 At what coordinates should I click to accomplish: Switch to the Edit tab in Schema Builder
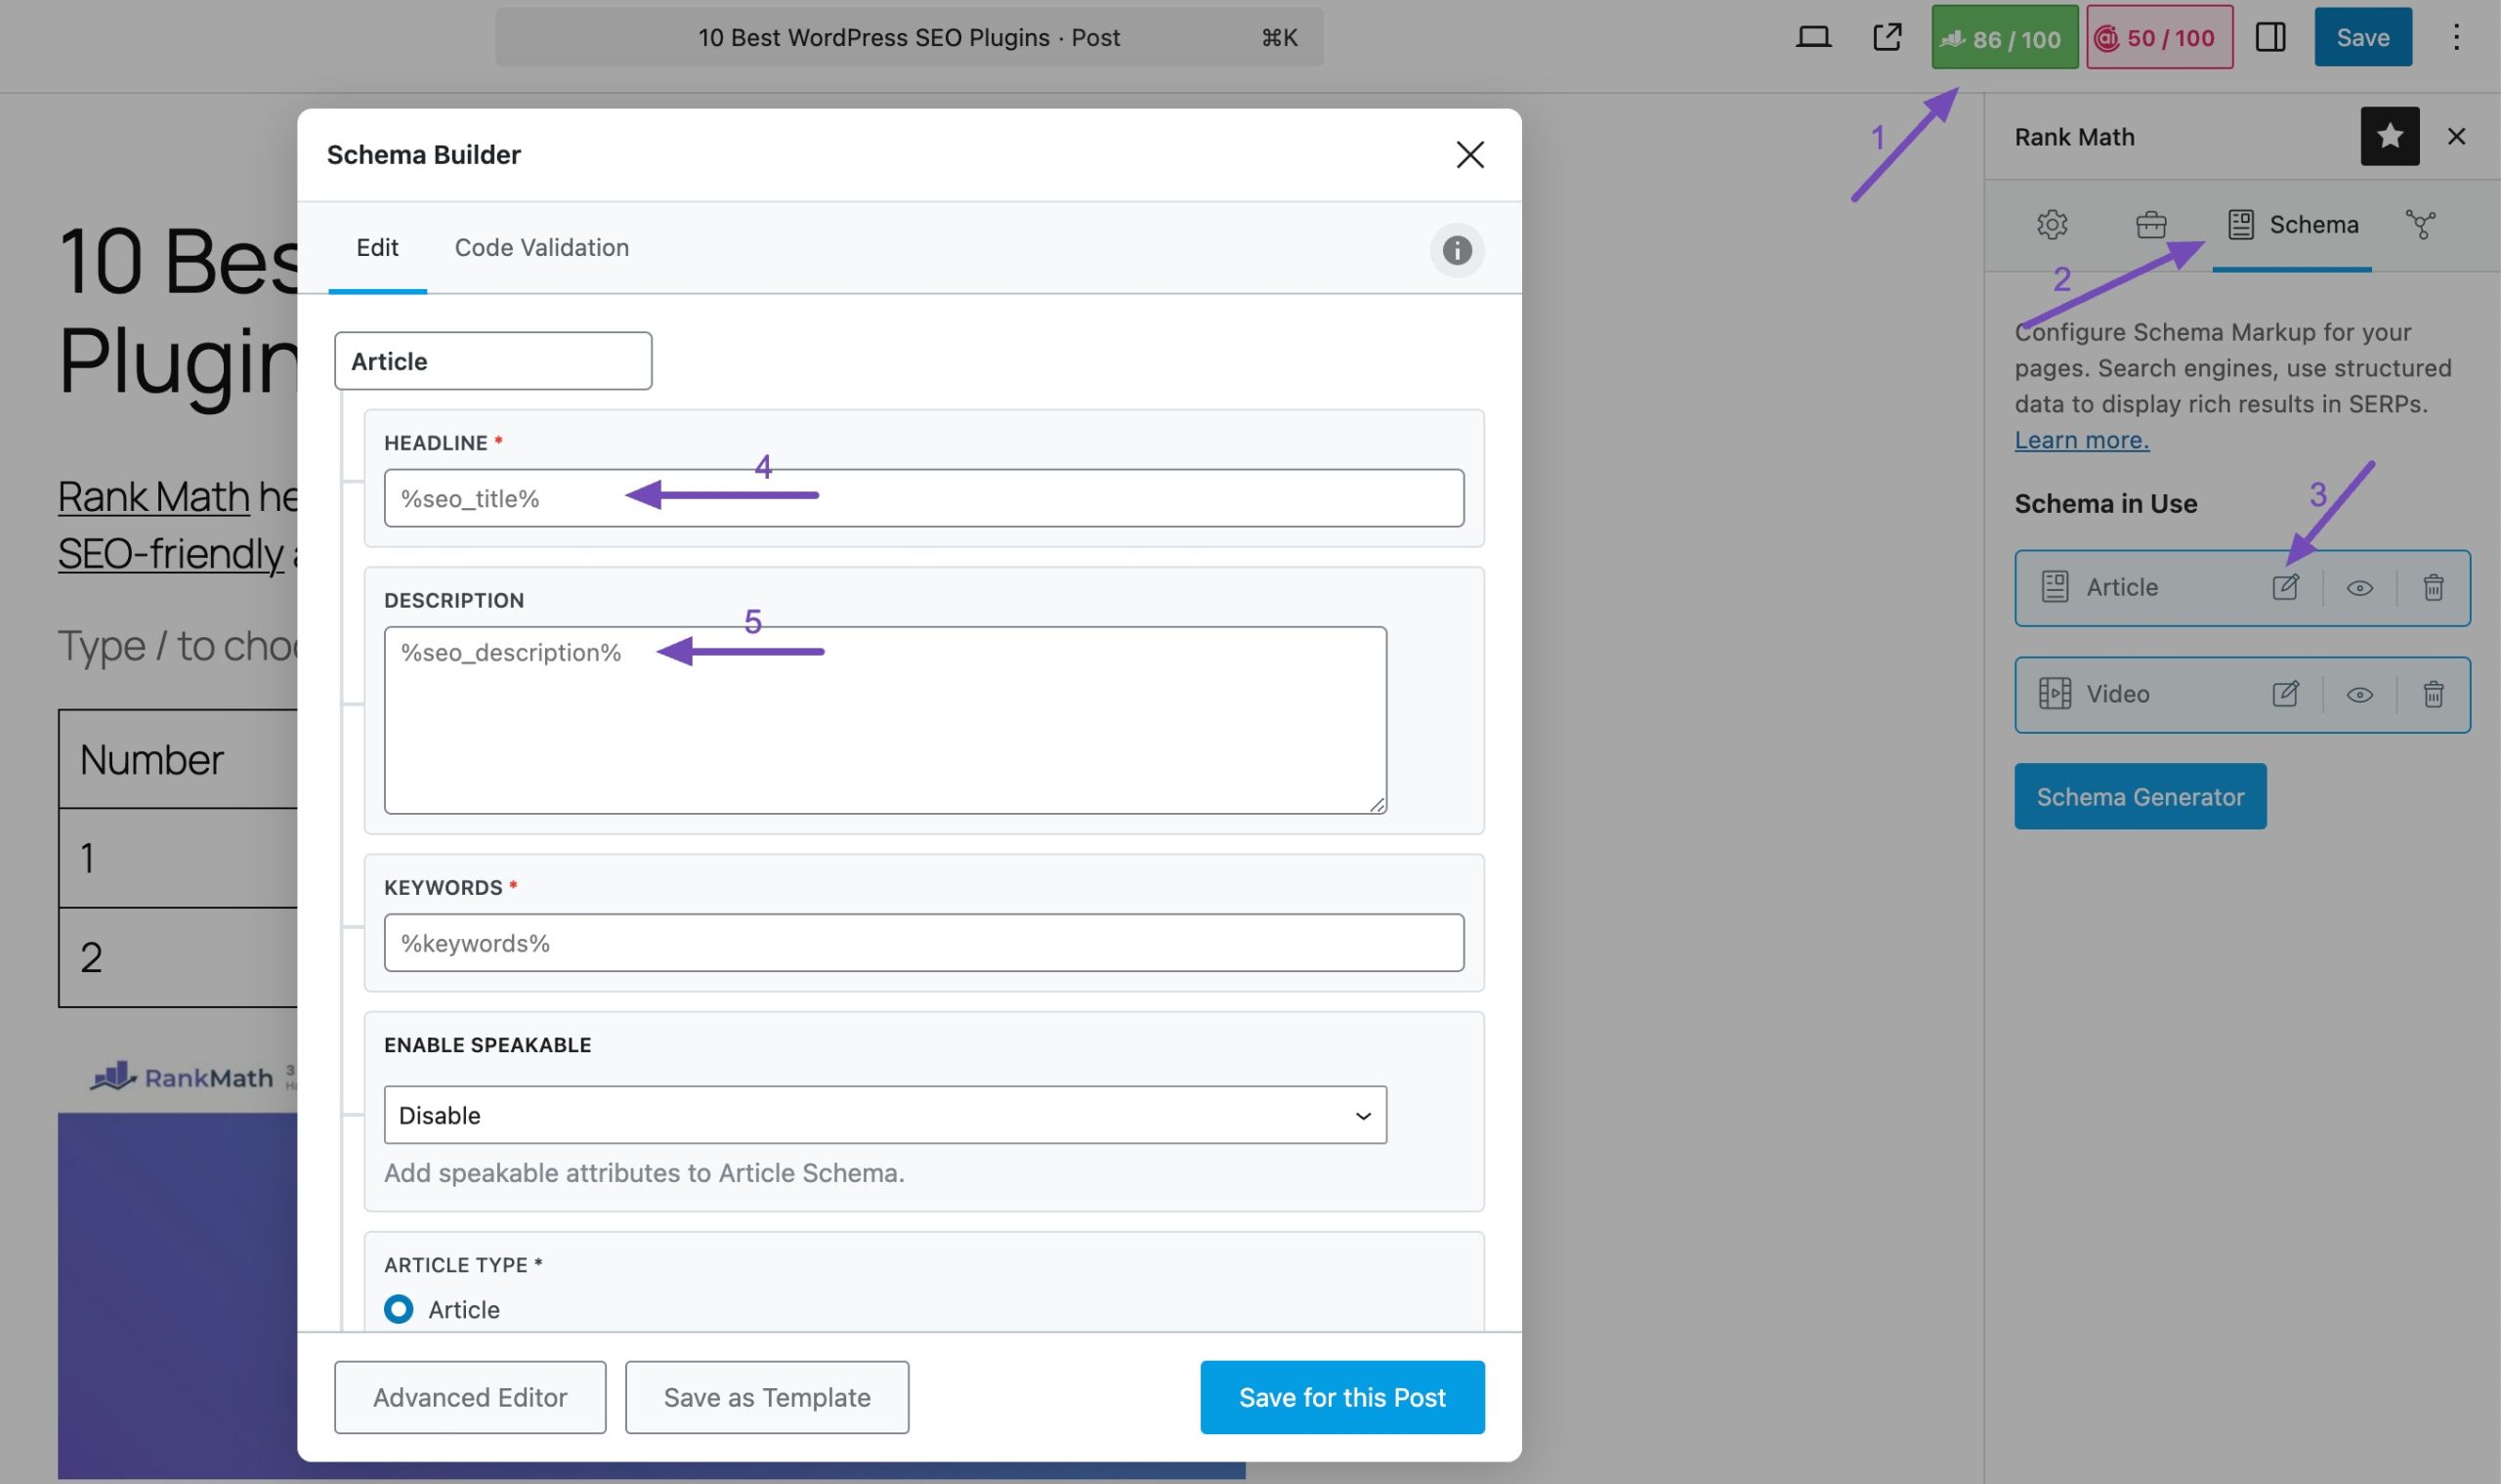tap(376, 247)
